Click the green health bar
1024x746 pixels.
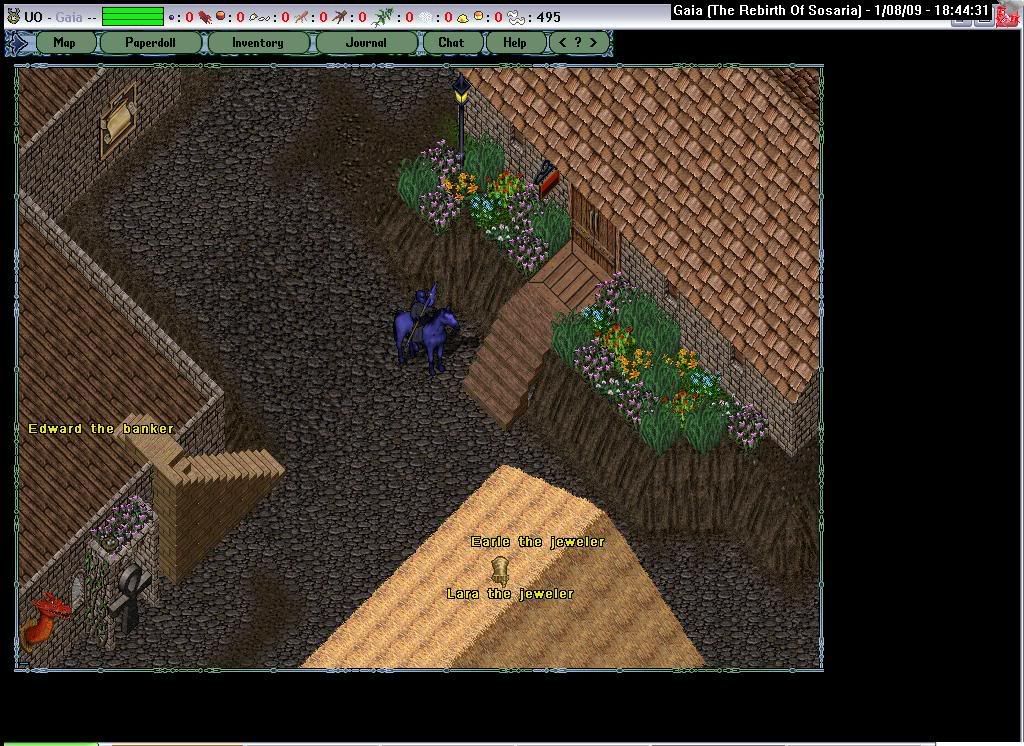(133, 17)
